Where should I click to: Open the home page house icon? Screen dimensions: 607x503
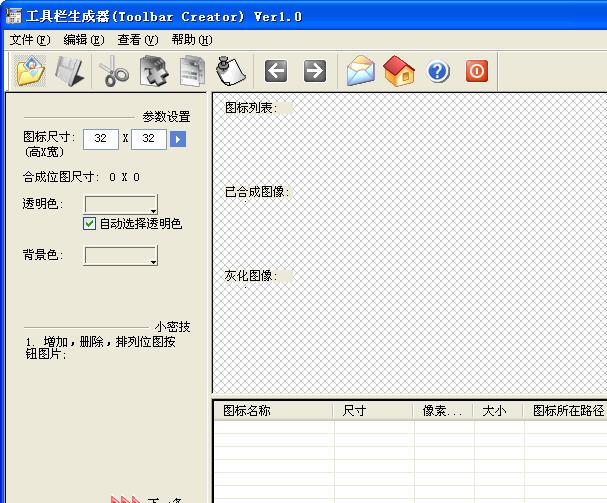399,71
